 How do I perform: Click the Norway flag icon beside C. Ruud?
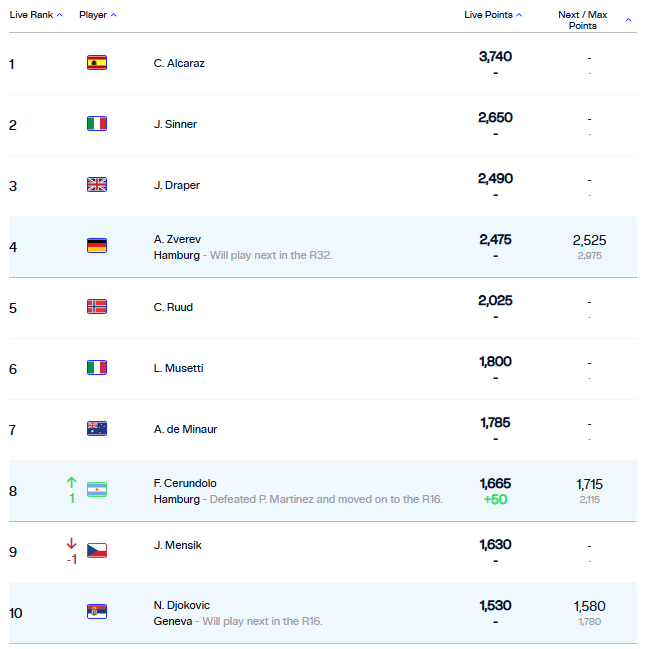point(97,307)
